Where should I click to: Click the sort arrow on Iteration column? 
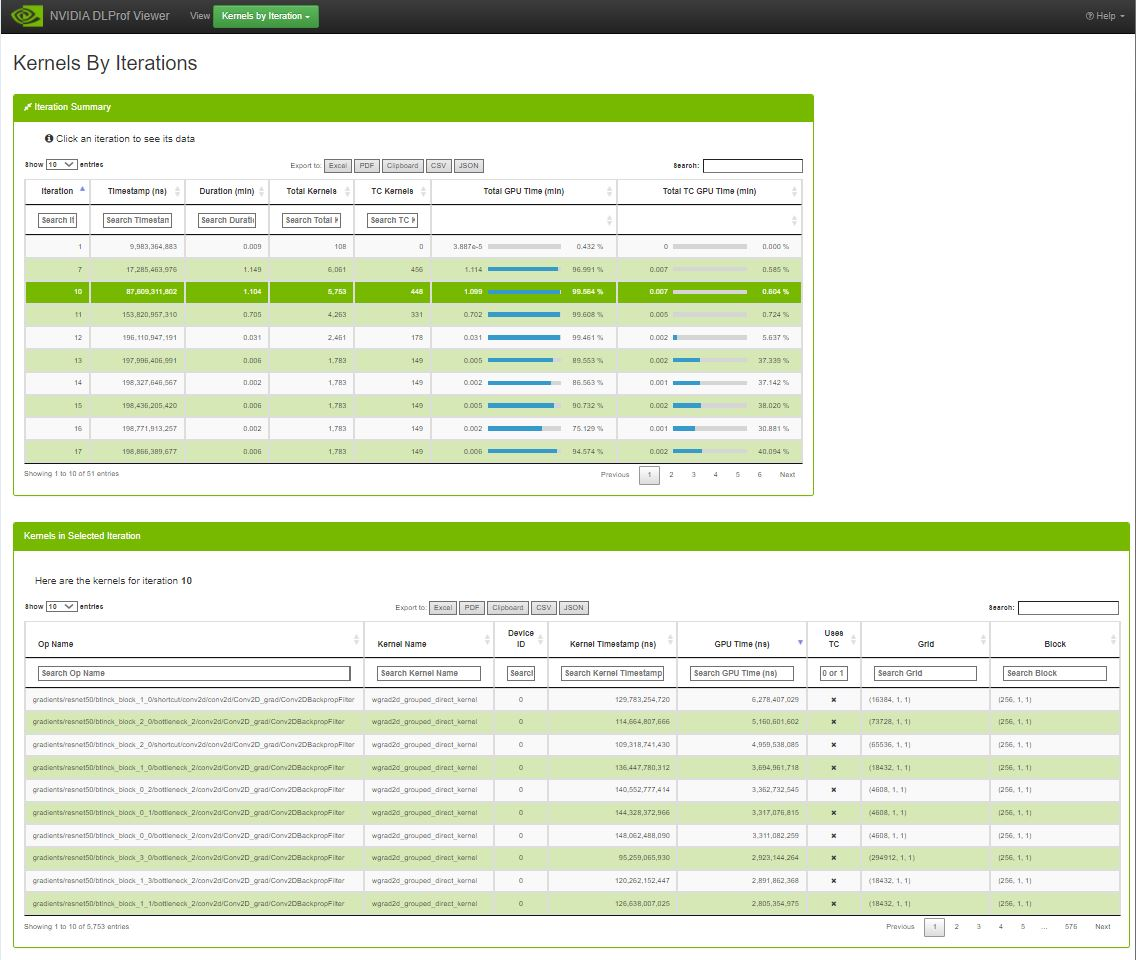(82, 190)
